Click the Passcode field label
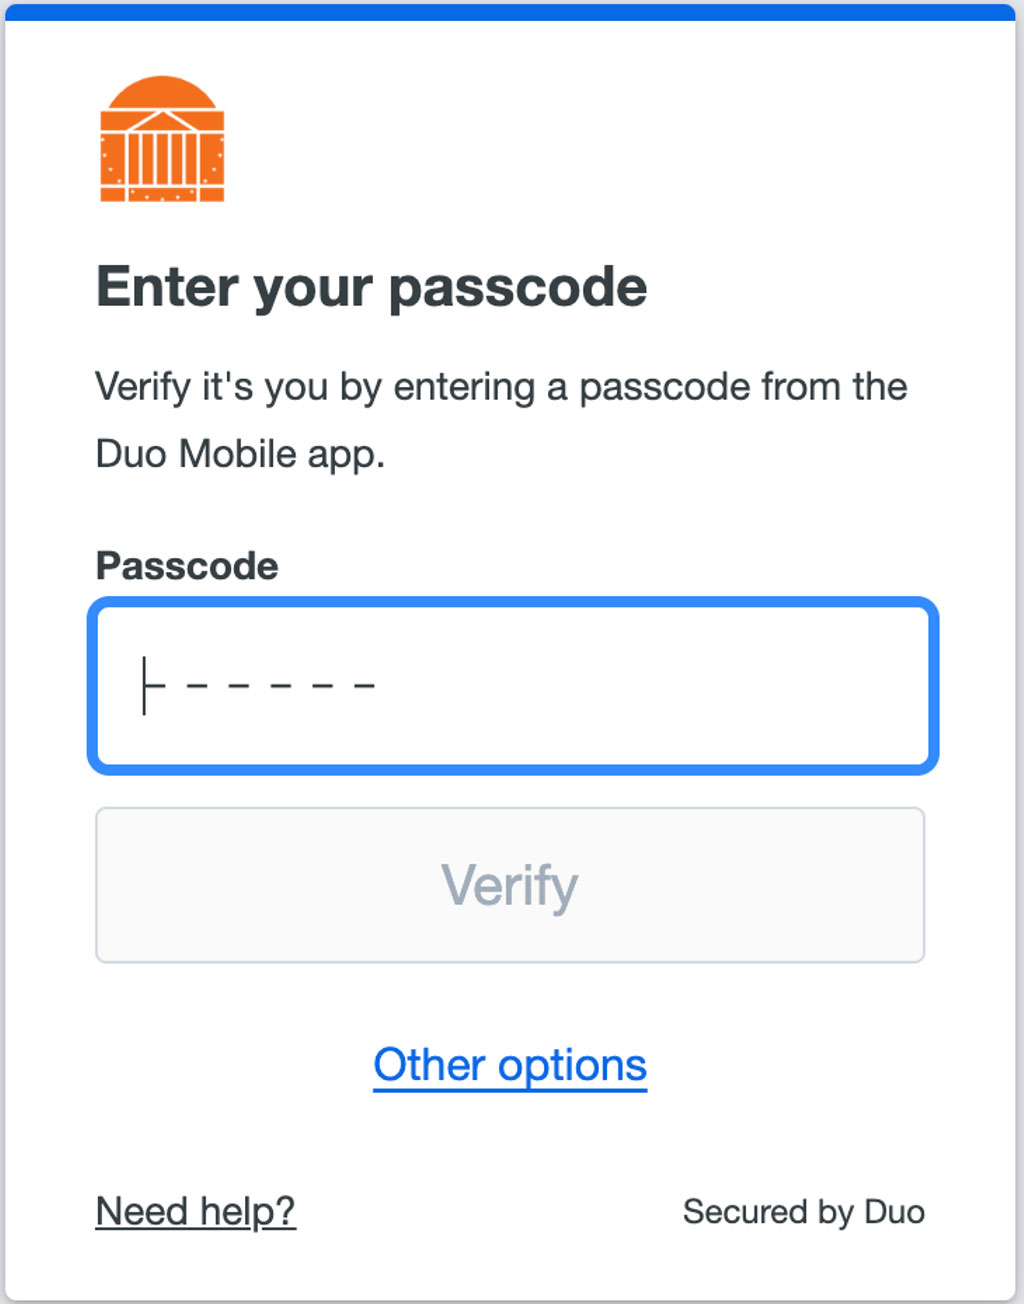The height and width of the screenshot is (1304, 1024). 187,566
